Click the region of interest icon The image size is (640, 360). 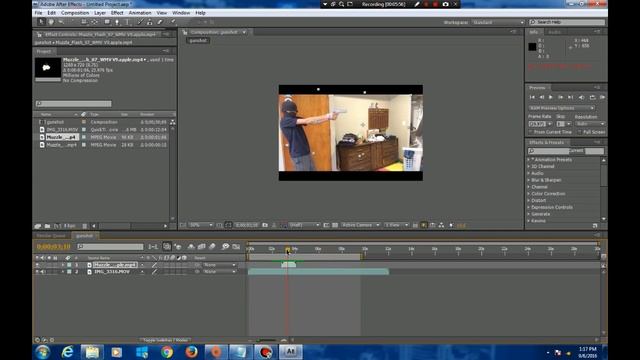[327, 225]
